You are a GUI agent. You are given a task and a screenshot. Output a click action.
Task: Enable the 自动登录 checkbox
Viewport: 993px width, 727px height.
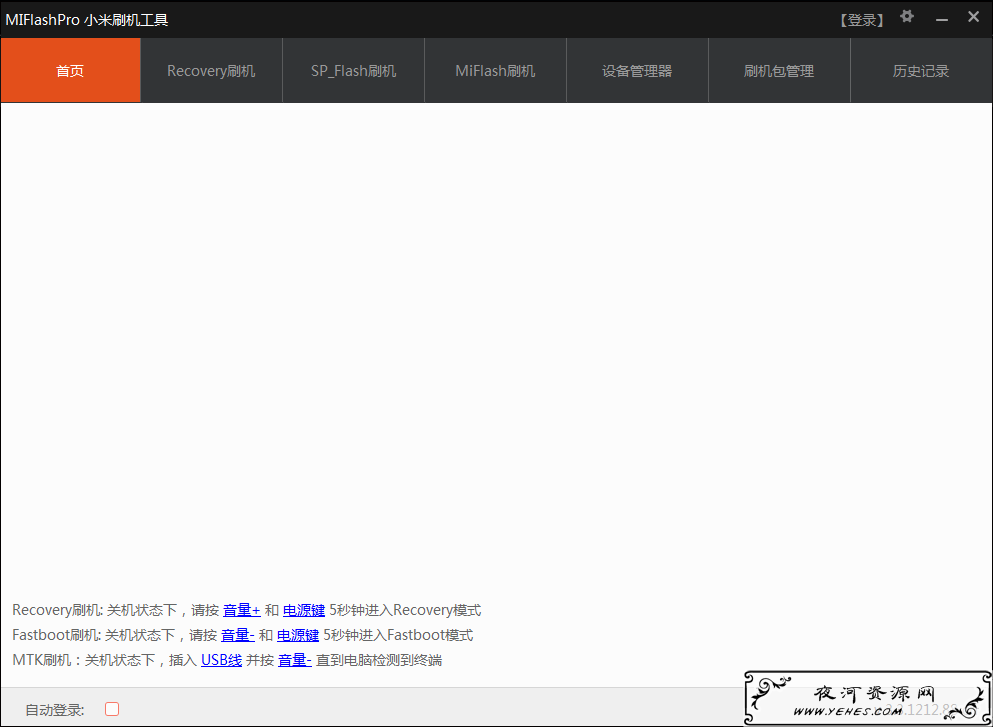click(112, 709)
